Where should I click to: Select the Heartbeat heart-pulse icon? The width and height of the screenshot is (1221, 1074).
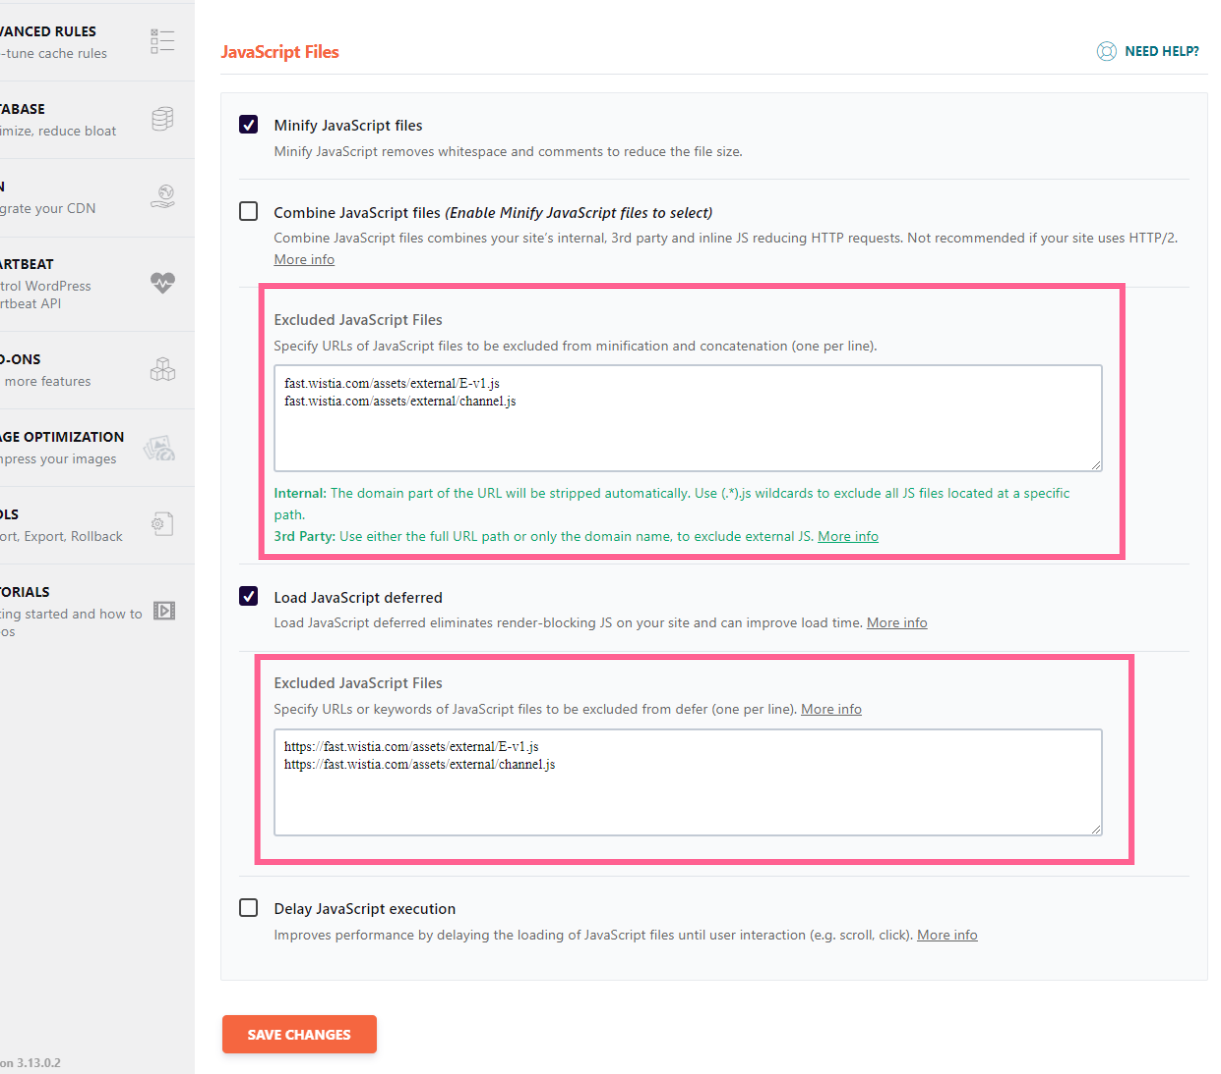[162, 283]
